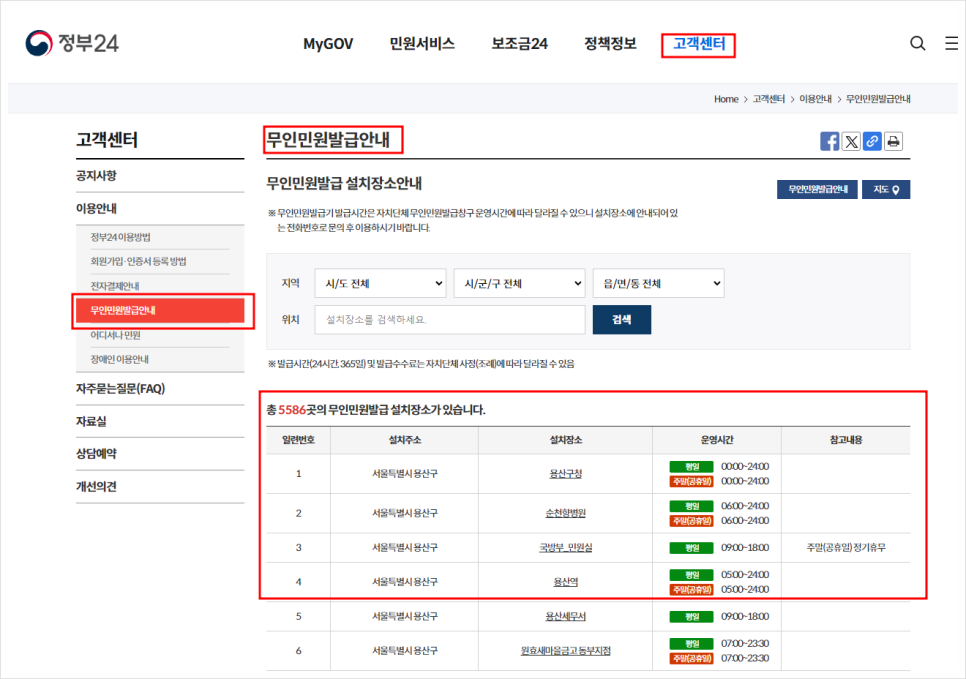Click the Home breadcrumb link

tap(726, 99)
